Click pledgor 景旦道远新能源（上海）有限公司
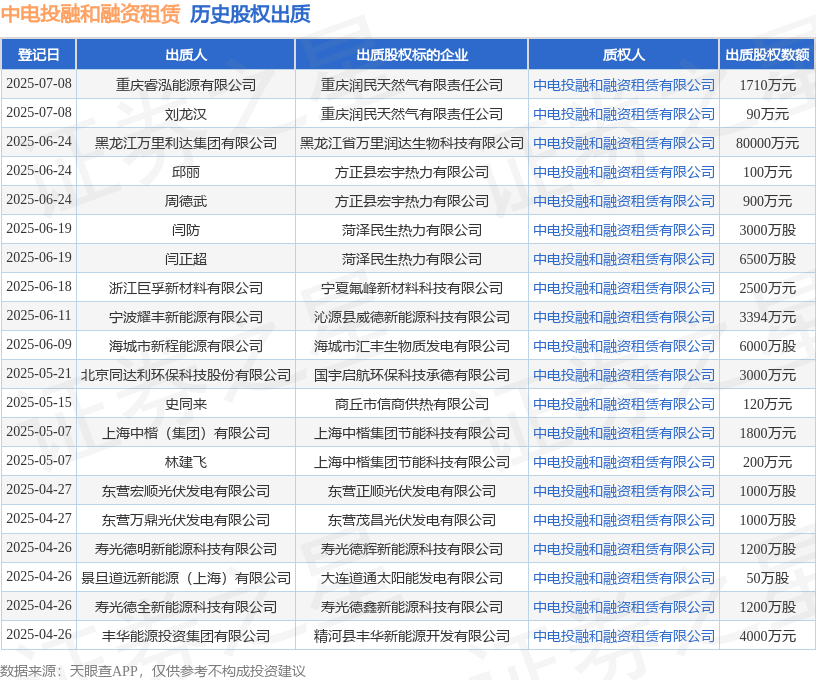816x680 pixels. [186, 578]
